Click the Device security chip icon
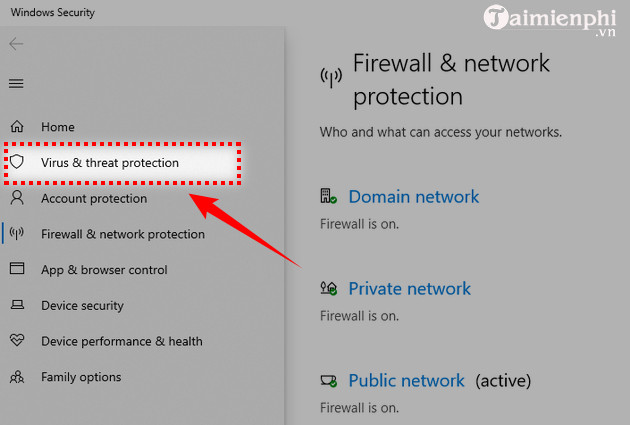The image size is (630, 425). click(16, 305)
